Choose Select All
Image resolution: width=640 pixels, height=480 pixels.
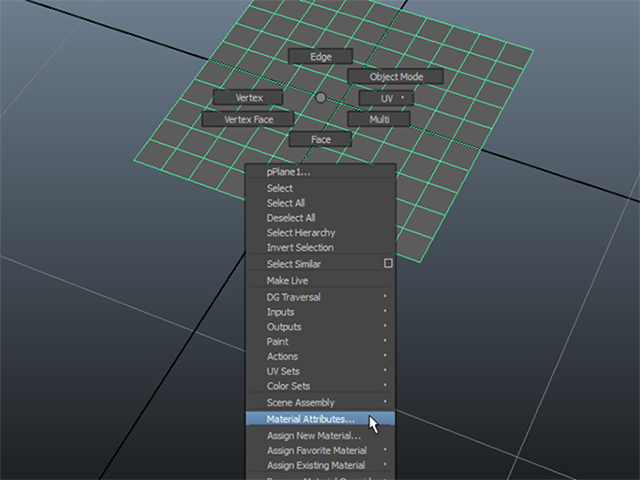[x=320, y=203]
